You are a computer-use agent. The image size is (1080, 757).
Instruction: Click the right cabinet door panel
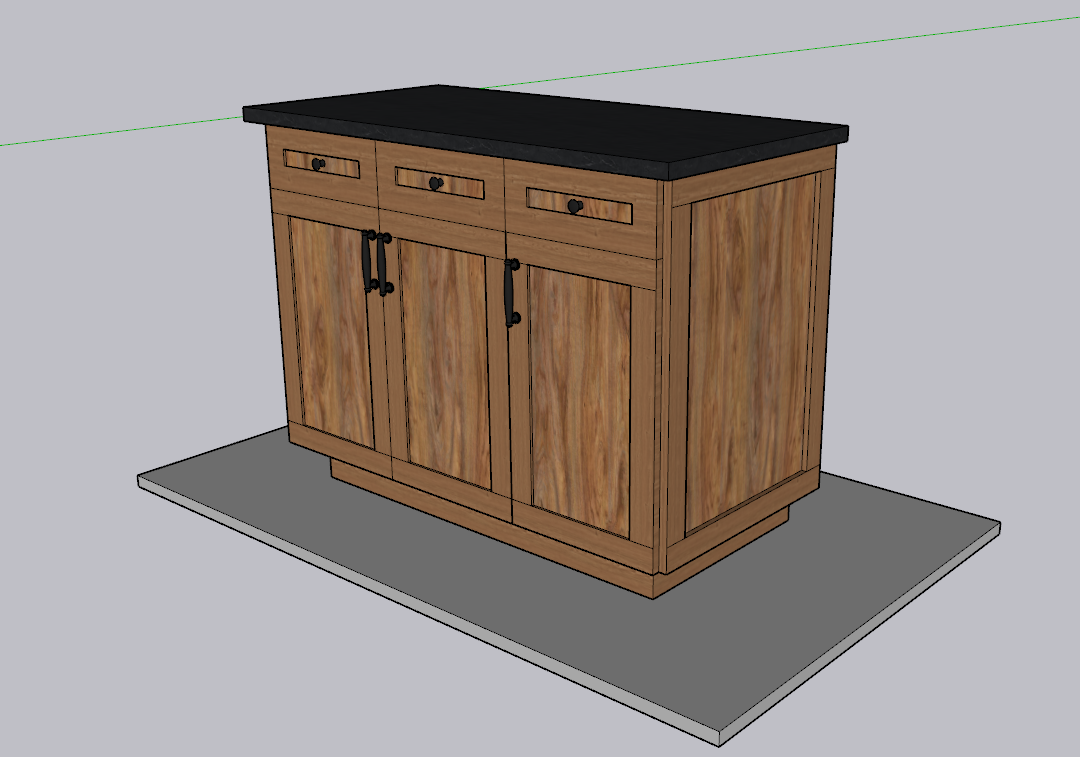click(578, 400)
